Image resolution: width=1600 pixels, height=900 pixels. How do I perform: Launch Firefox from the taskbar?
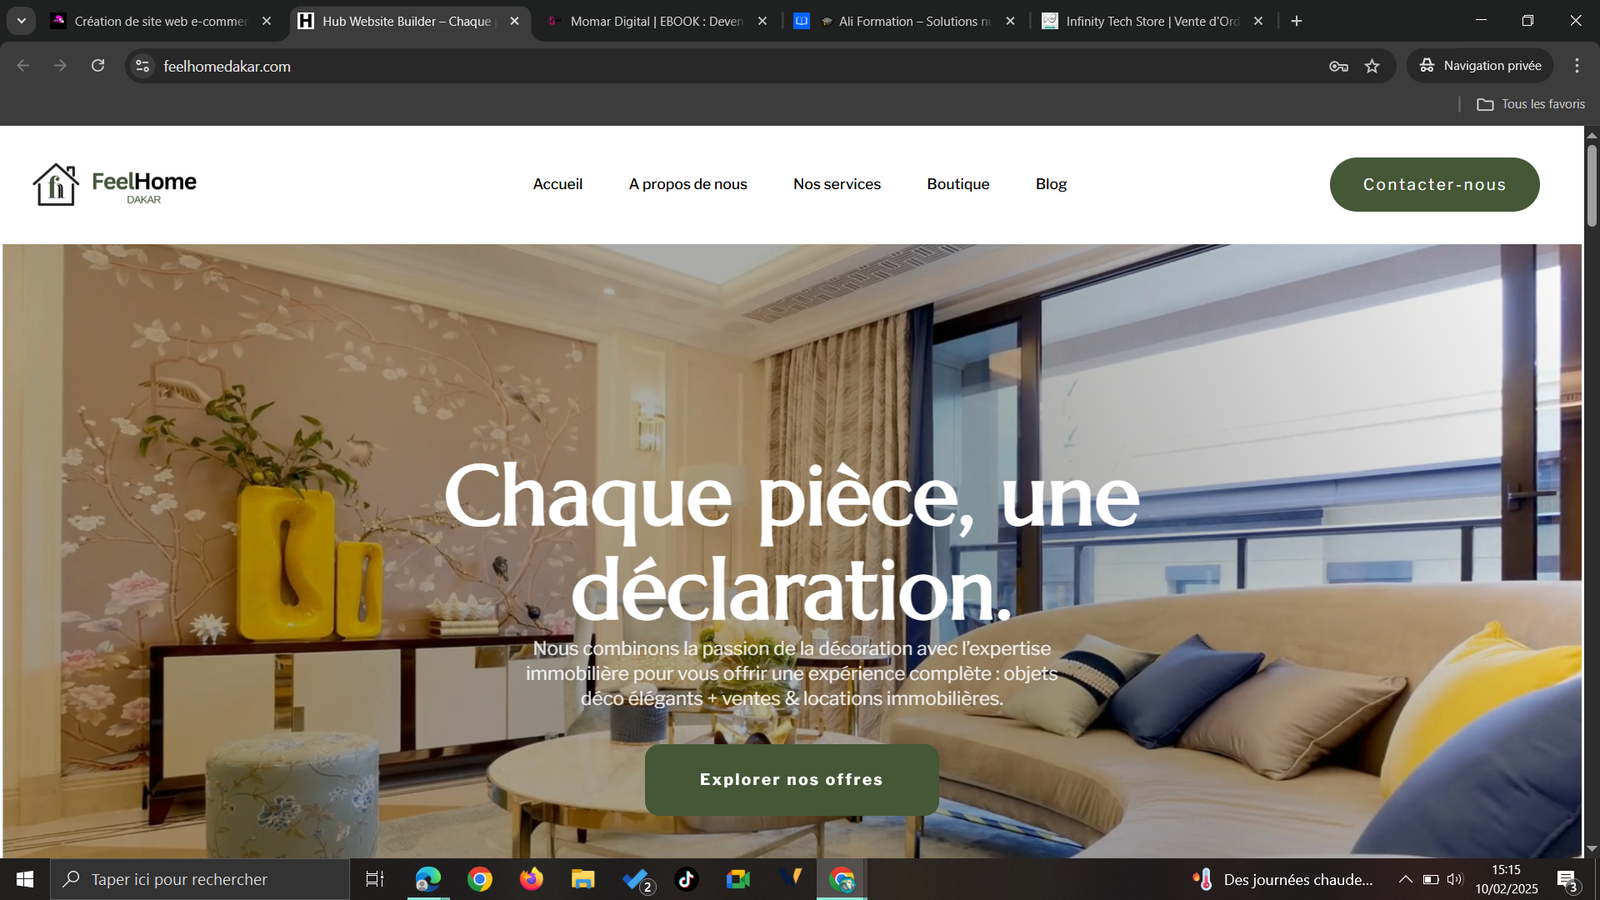tap(531, 879)
